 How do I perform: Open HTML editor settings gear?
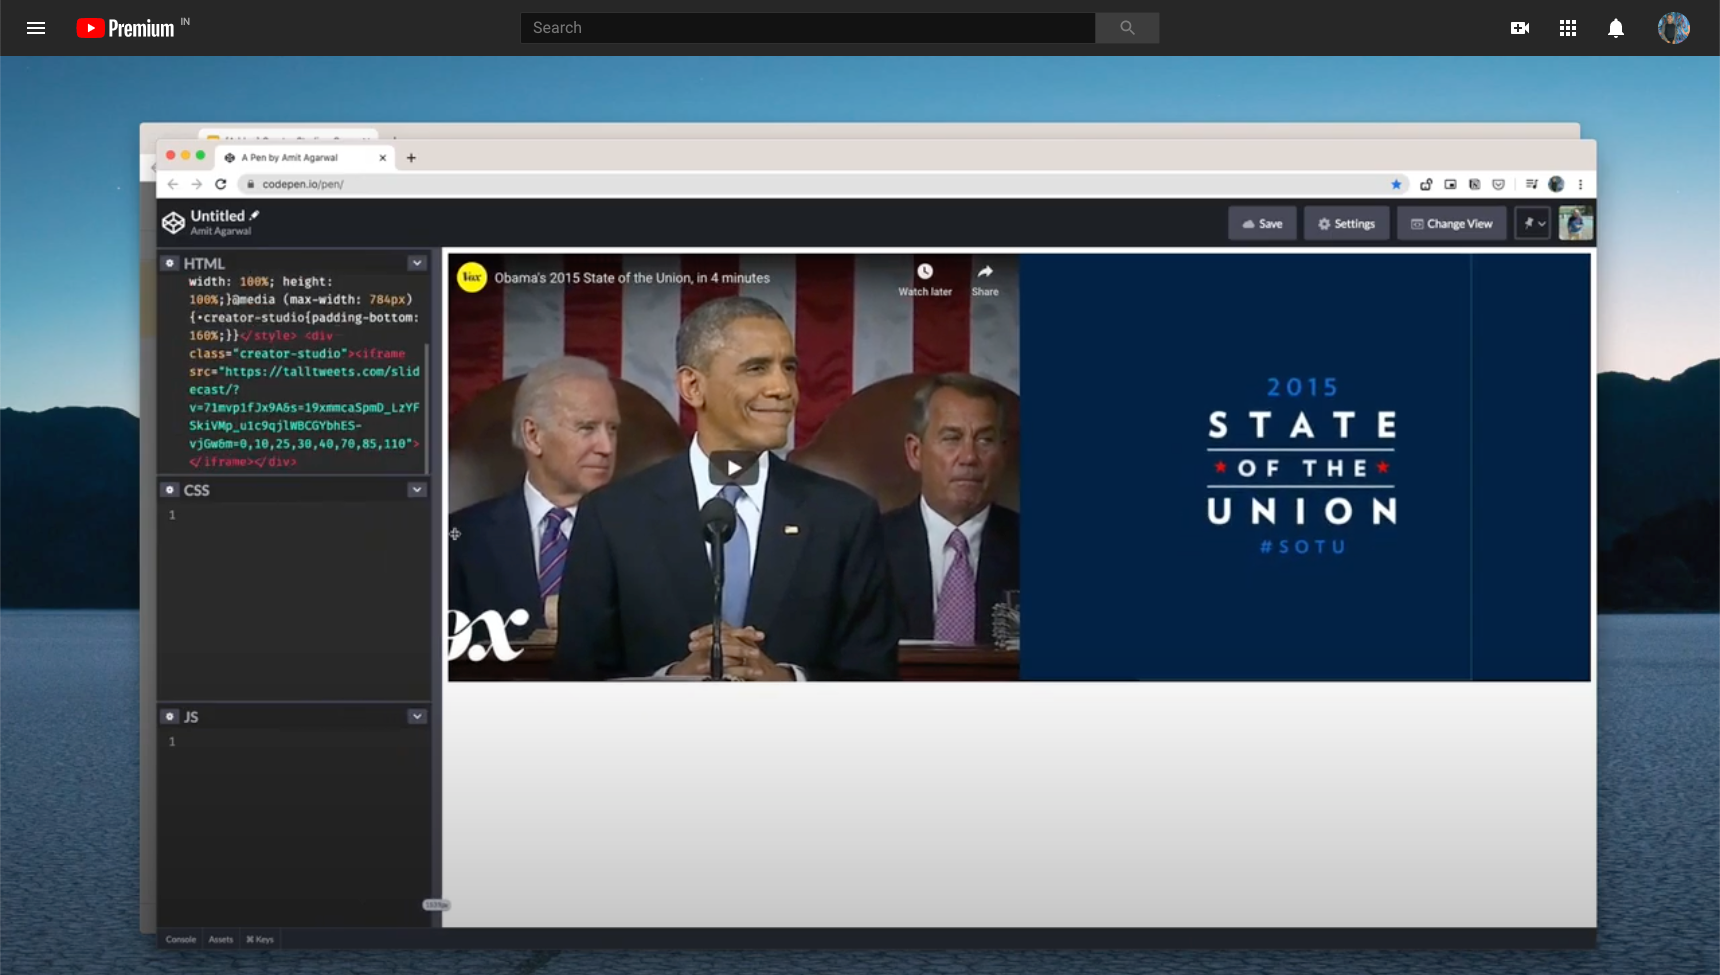pos(170,263)
